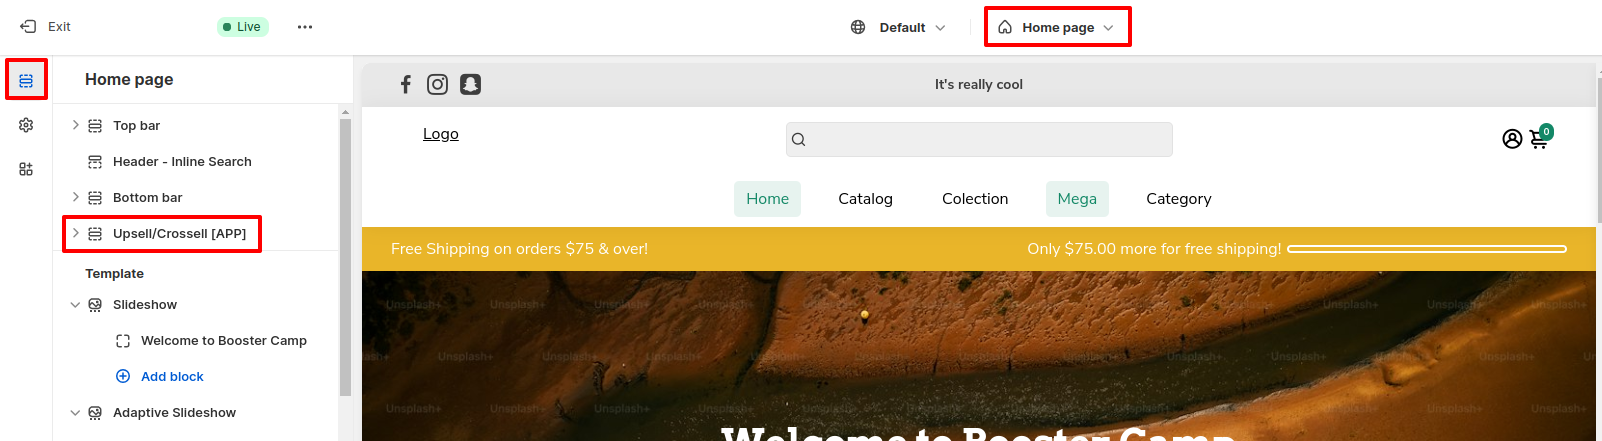
Task: Expand the Upsell/Crossell [APP] section
Action: pos(75,233)
